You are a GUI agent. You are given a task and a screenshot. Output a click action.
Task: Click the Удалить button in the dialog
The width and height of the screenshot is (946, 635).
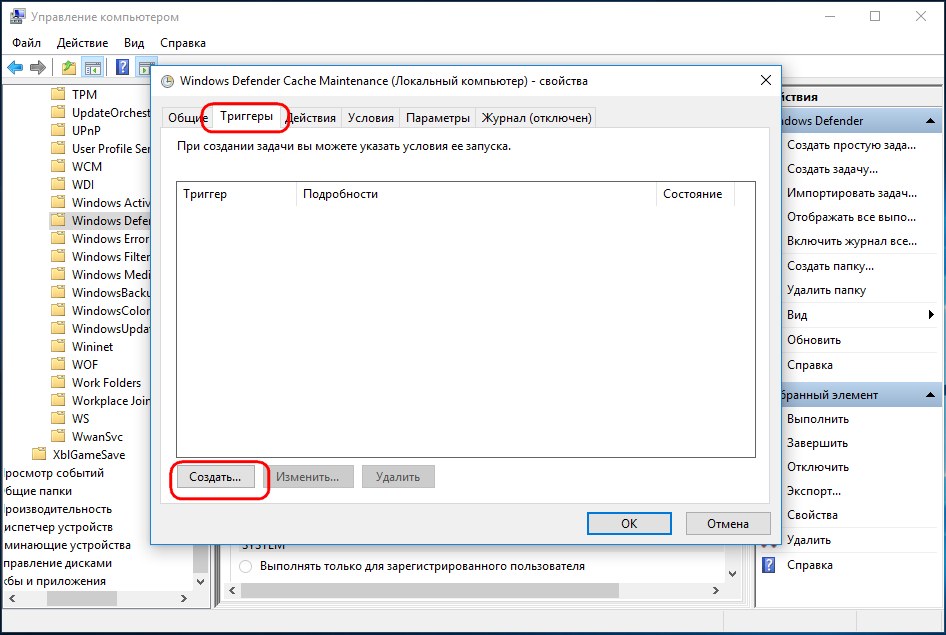click(398, 476)
